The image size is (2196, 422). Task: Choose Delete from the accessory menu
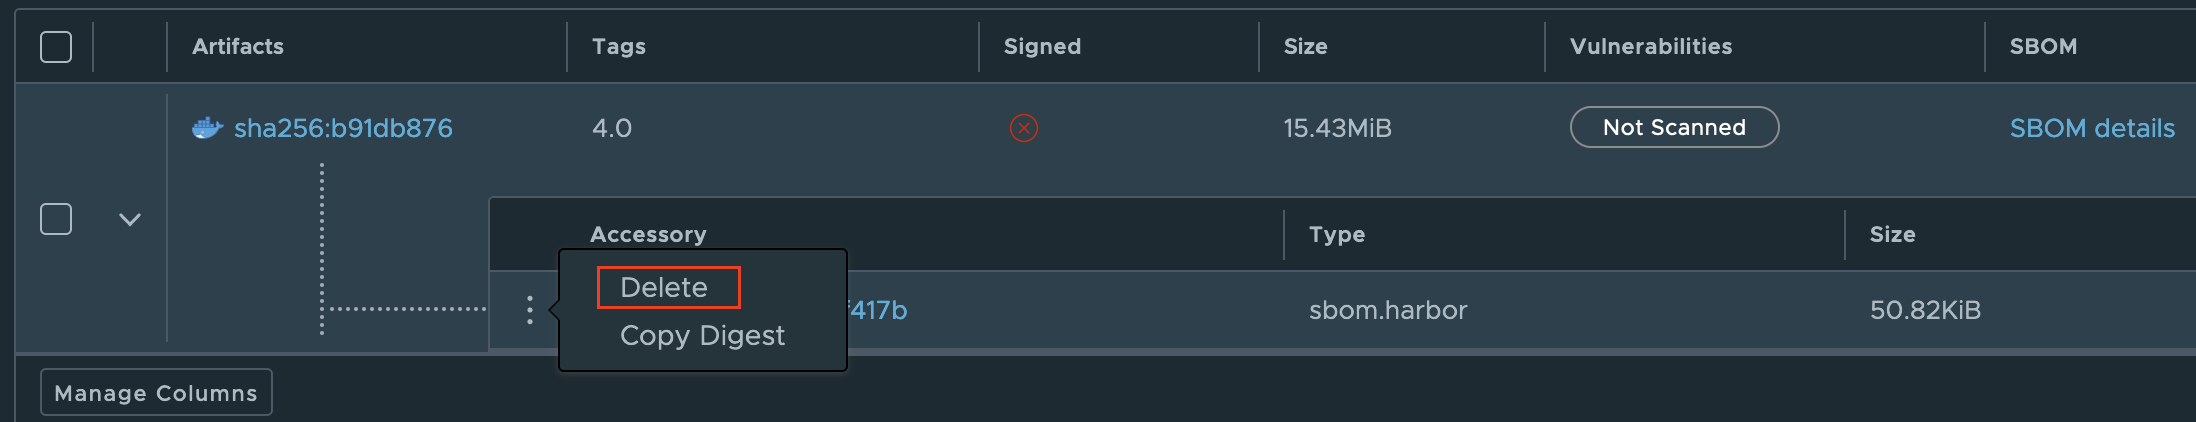click(x=665, y=288)
